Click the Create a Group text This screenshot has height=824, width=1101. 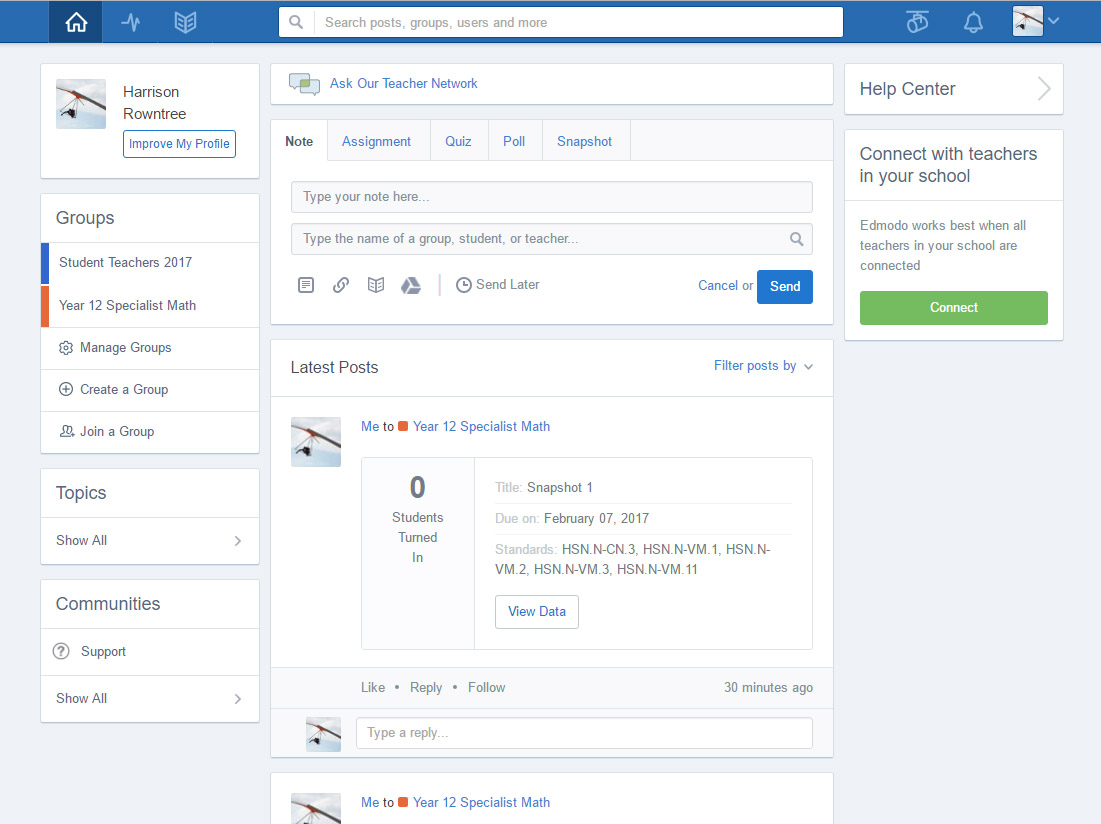[124, 390]
